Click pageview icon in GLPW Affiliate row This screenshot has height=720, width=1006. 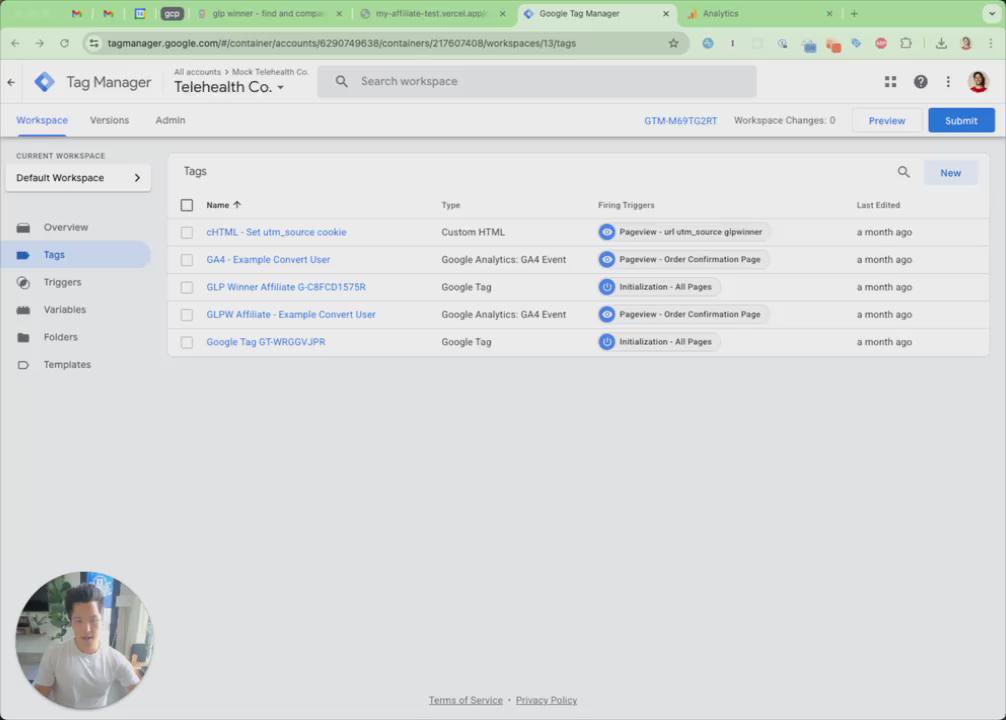pyautogui.click(x=606, y=314)
